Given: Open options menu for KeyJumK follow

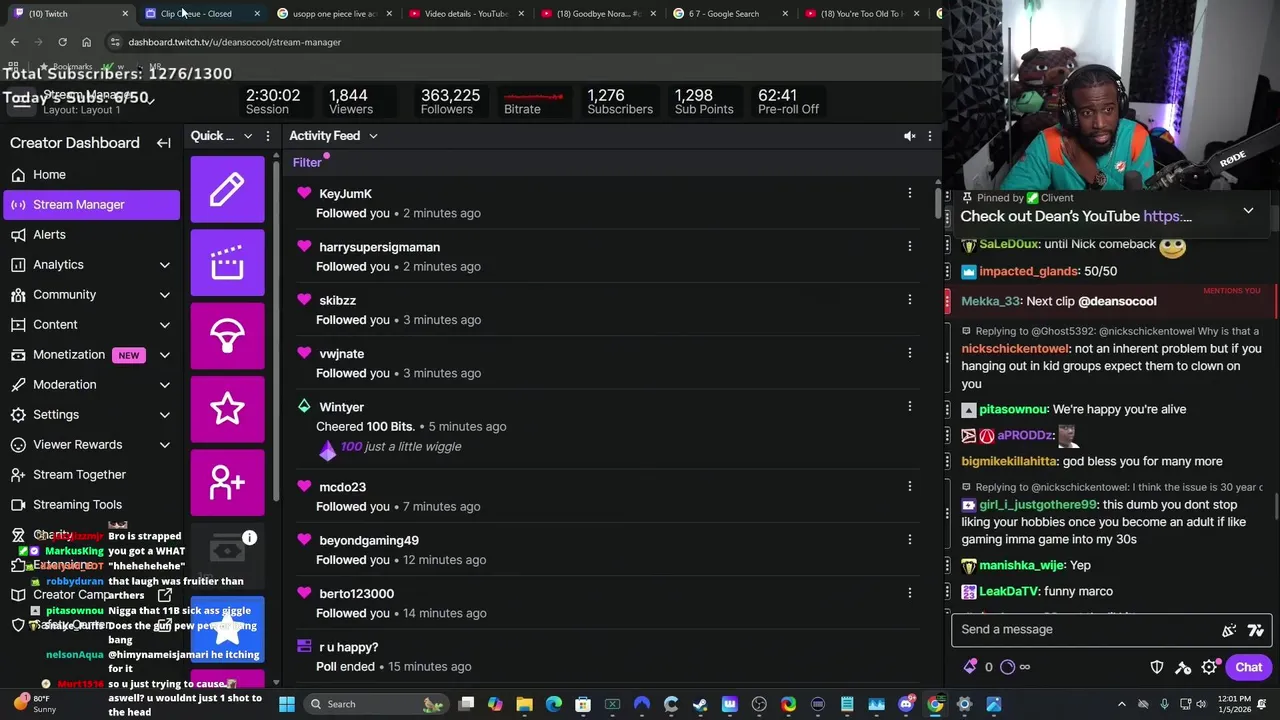Looking at the screenshot, I should coord(909,193).
